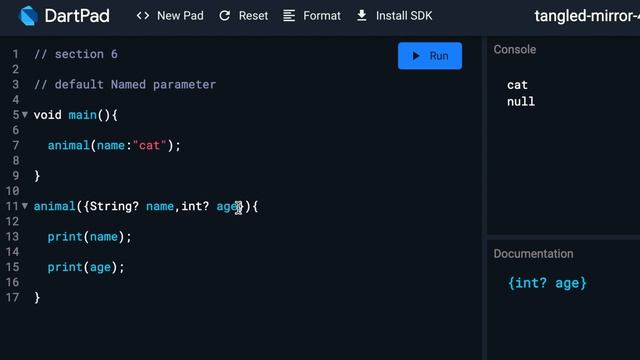Click the 'void' keyword on line 5
Image resolution: width=640 pixels, height=360 pixels.
click(x=48, y=115)
